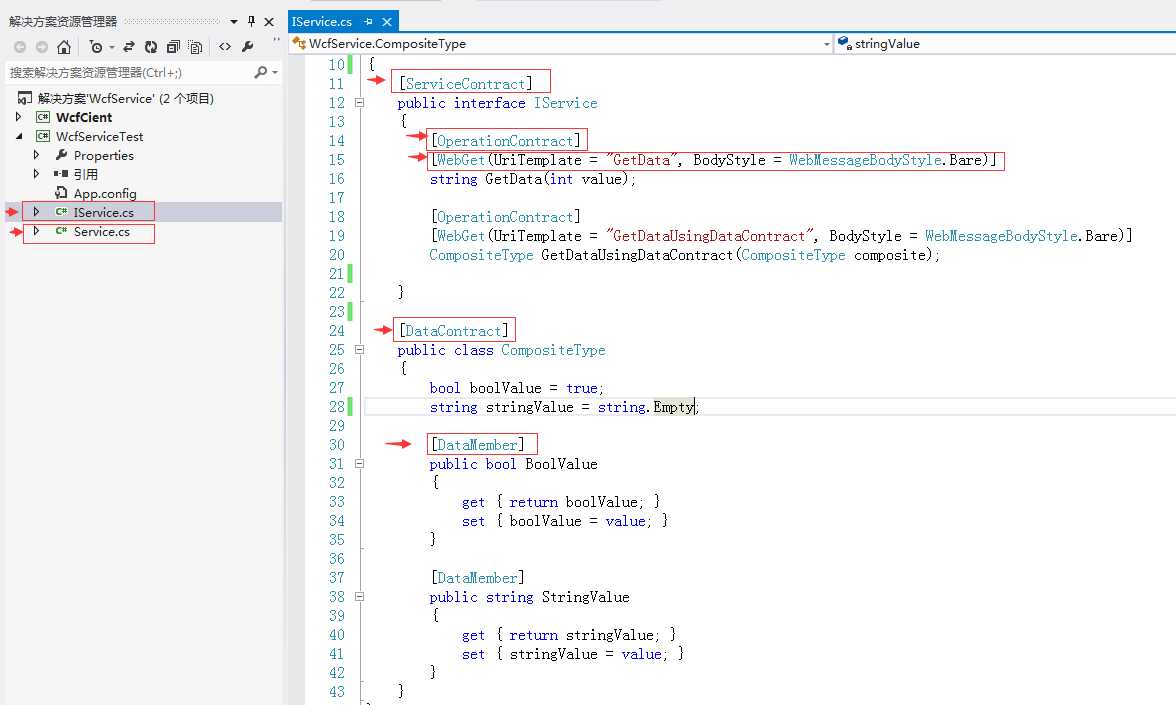Click the [ServiceContract] attribute text
The width and height of the screenshot is (1176, 705).
pos(465,84)
